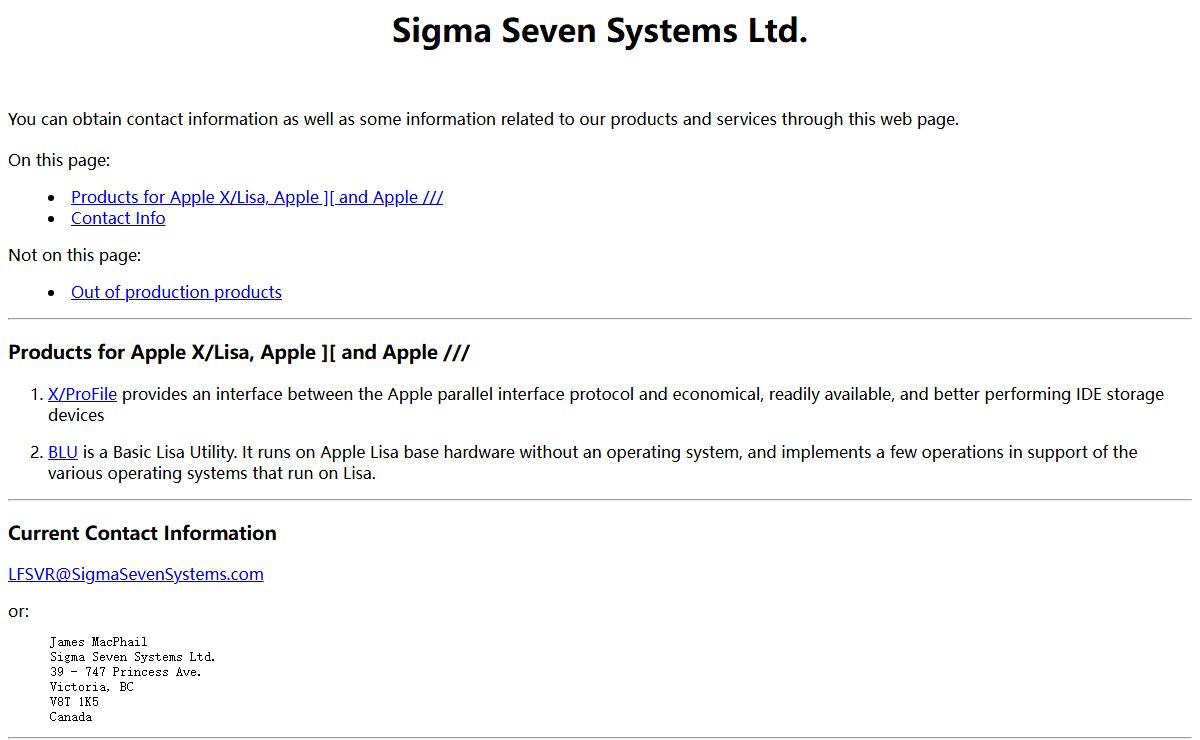This screenshot has height=740, width=1200.
Task: Open the BLU utility link
Action: [63, 452]
